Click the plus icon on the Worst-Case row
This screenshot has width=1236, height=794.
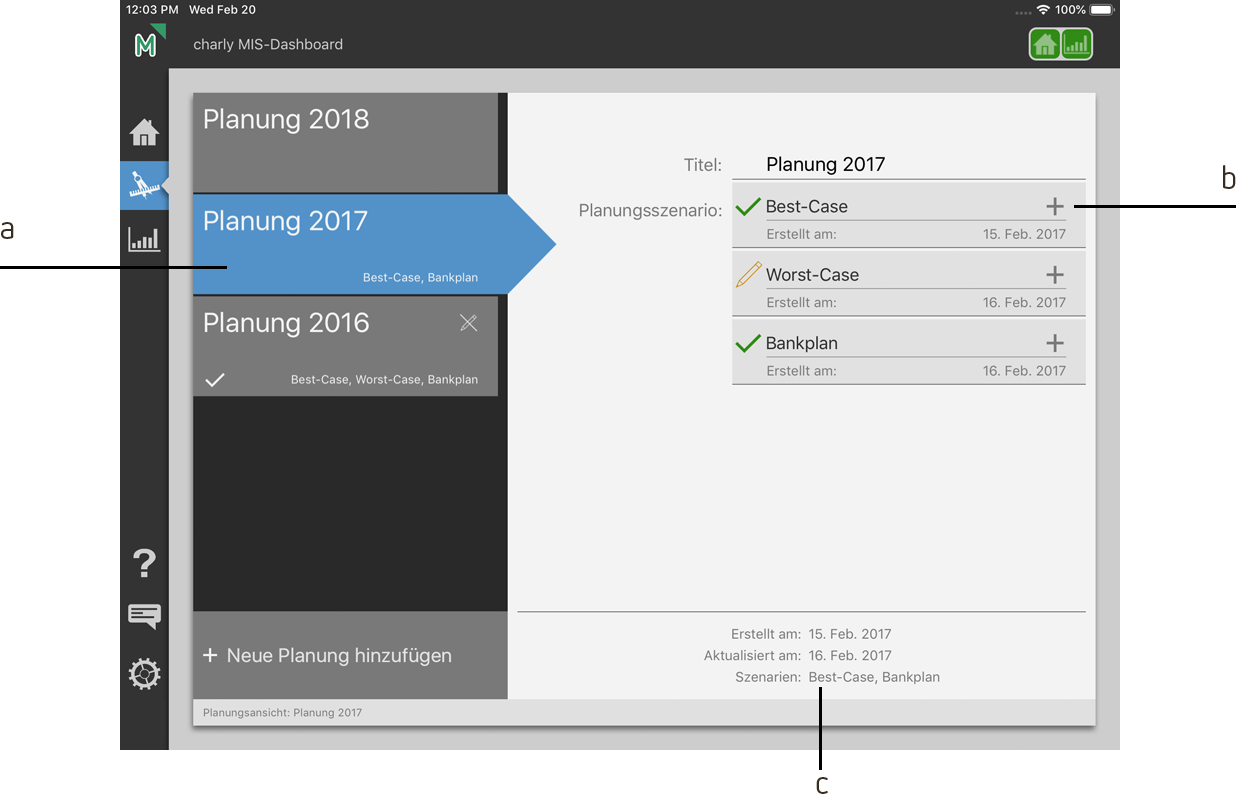point(1055,274)
